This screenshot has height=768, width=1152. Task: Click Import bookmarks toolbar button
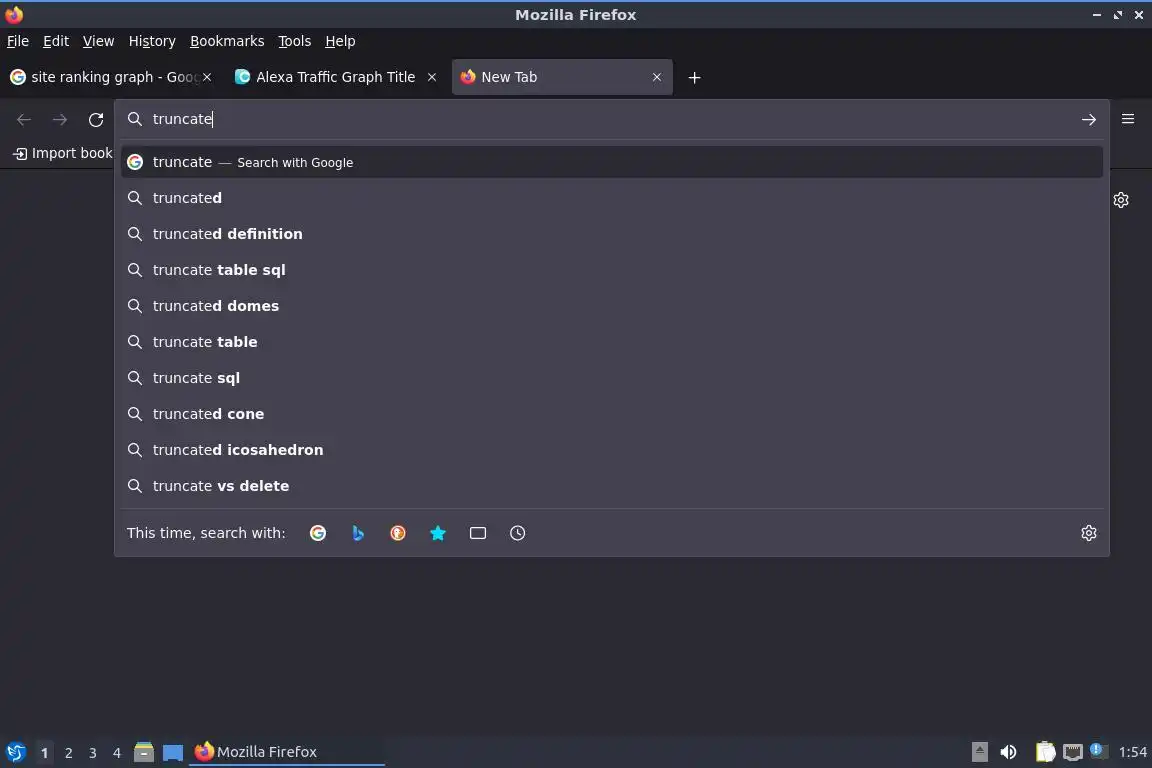pos(62,153)
